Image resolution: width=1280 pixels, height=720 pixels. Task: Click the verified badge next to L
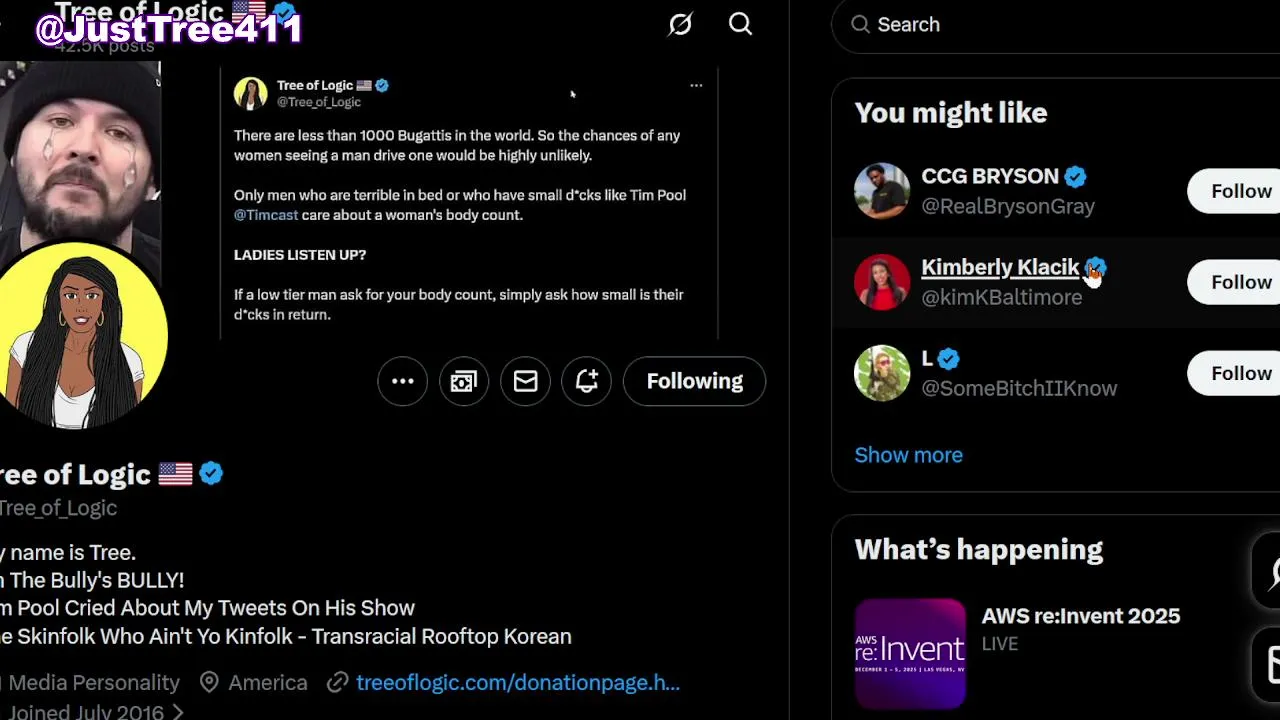[949, 359]
